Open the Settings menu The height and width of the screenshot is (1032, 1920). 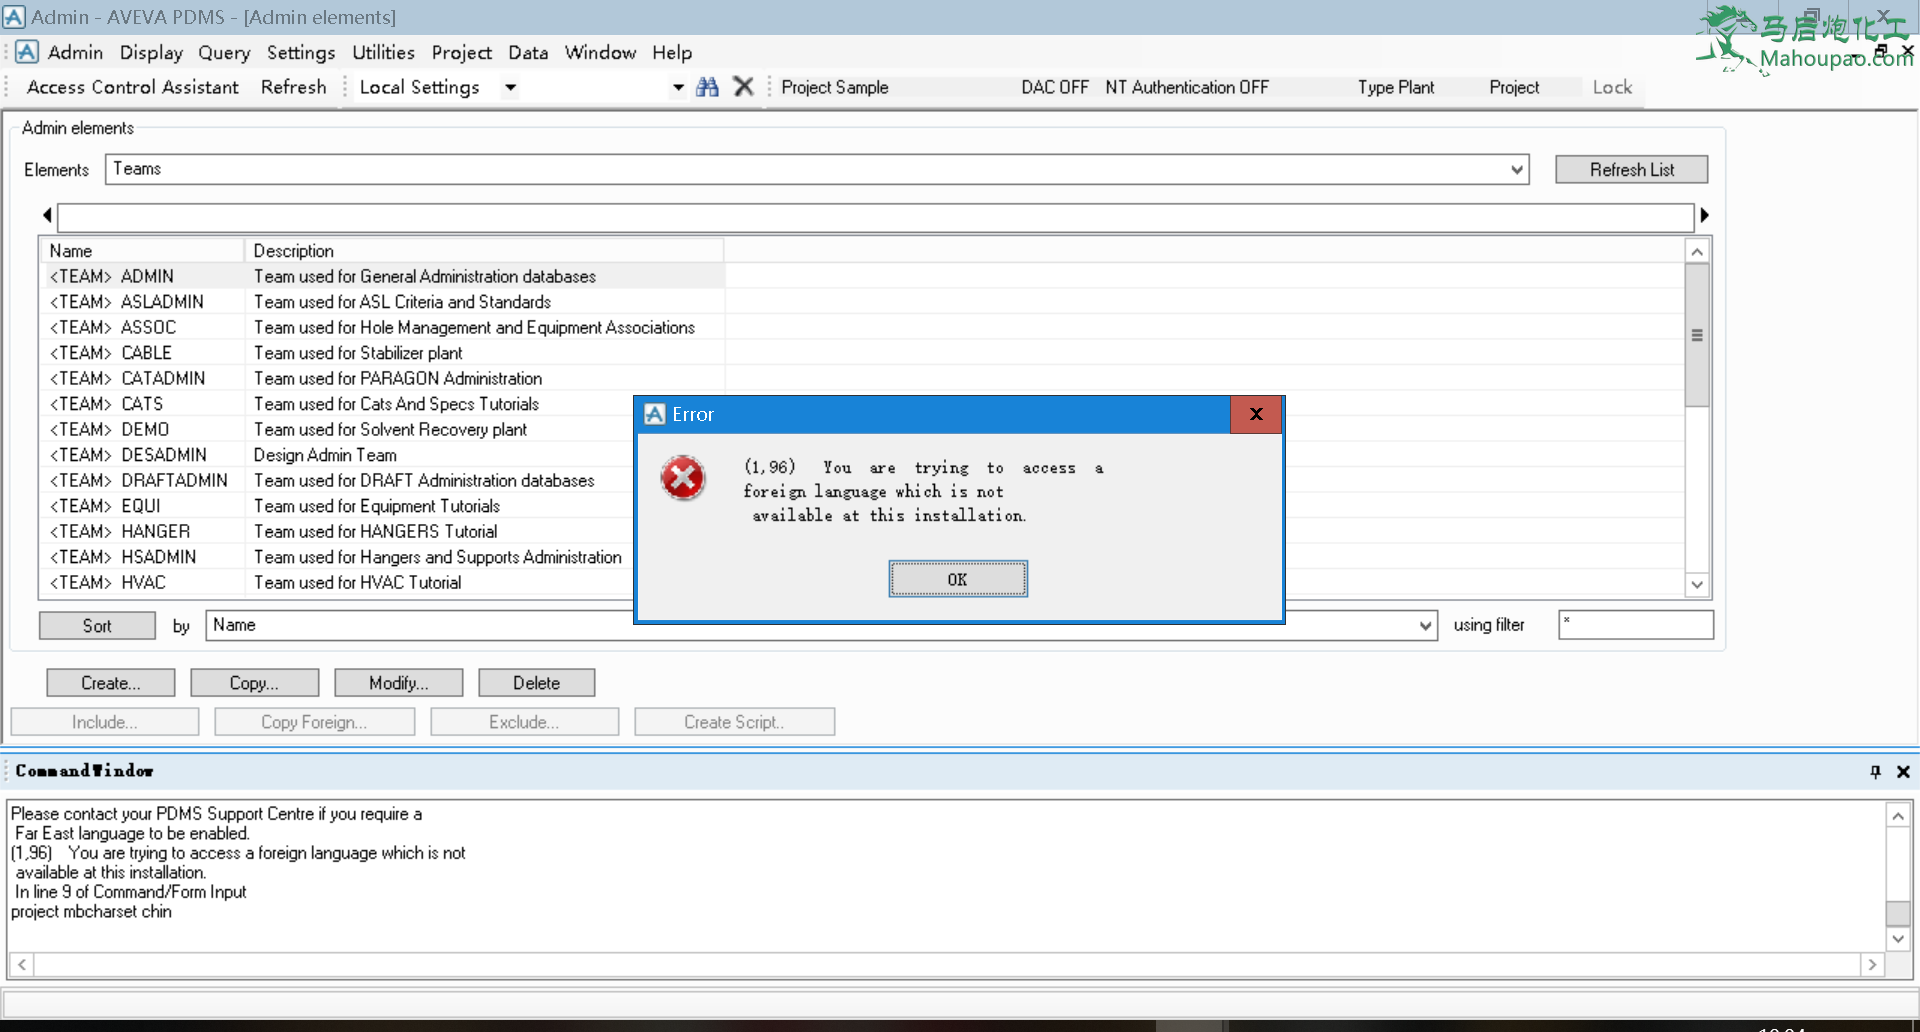coord(300,52)
